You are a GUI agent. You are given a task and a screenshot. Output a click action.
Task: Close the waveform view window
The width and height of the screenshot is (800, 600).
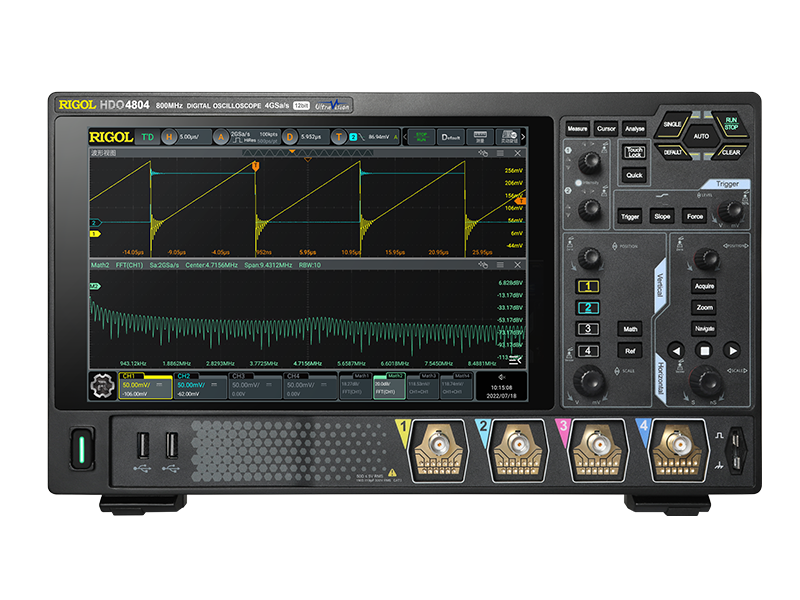pyautogui.click(x=517, y=153)
